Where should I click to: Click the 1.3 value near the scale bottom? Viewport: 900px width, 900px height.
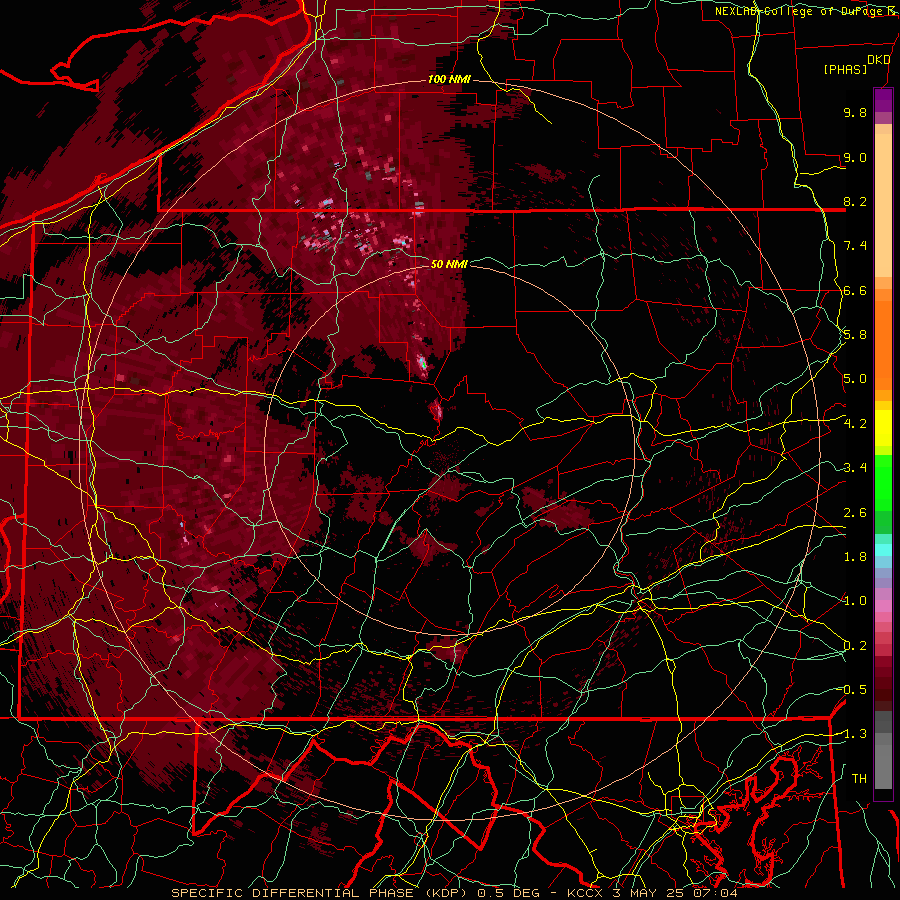tap(853, 735)
